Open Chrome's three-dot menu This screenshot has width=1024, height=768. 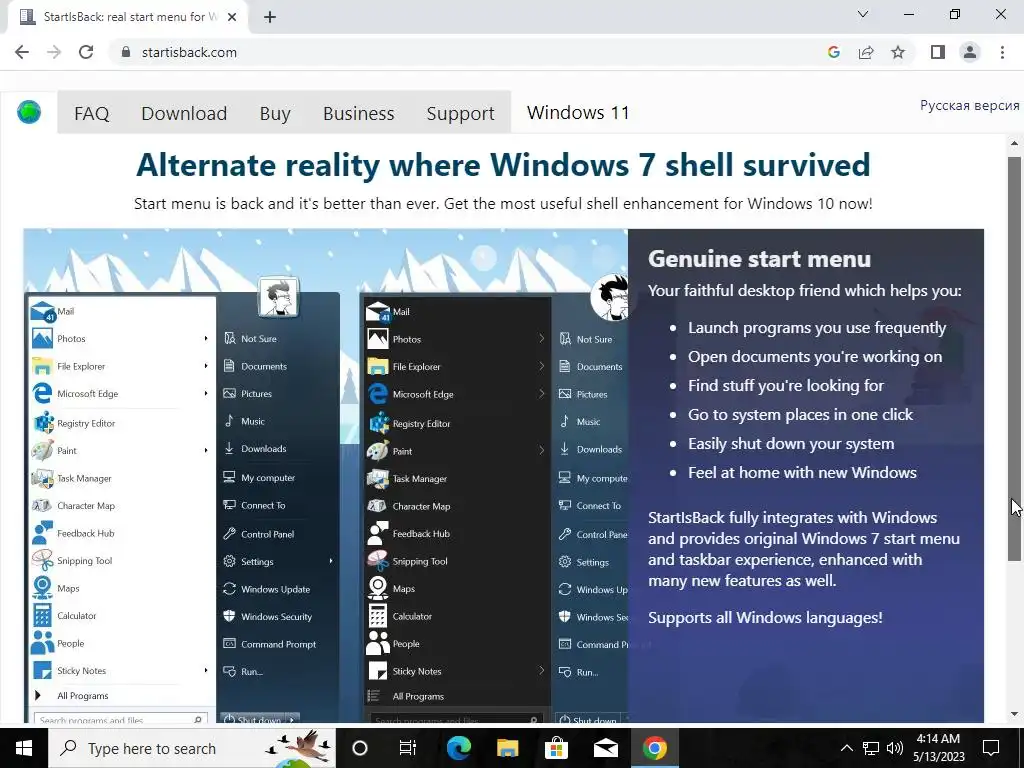[x=1002, y=52]
